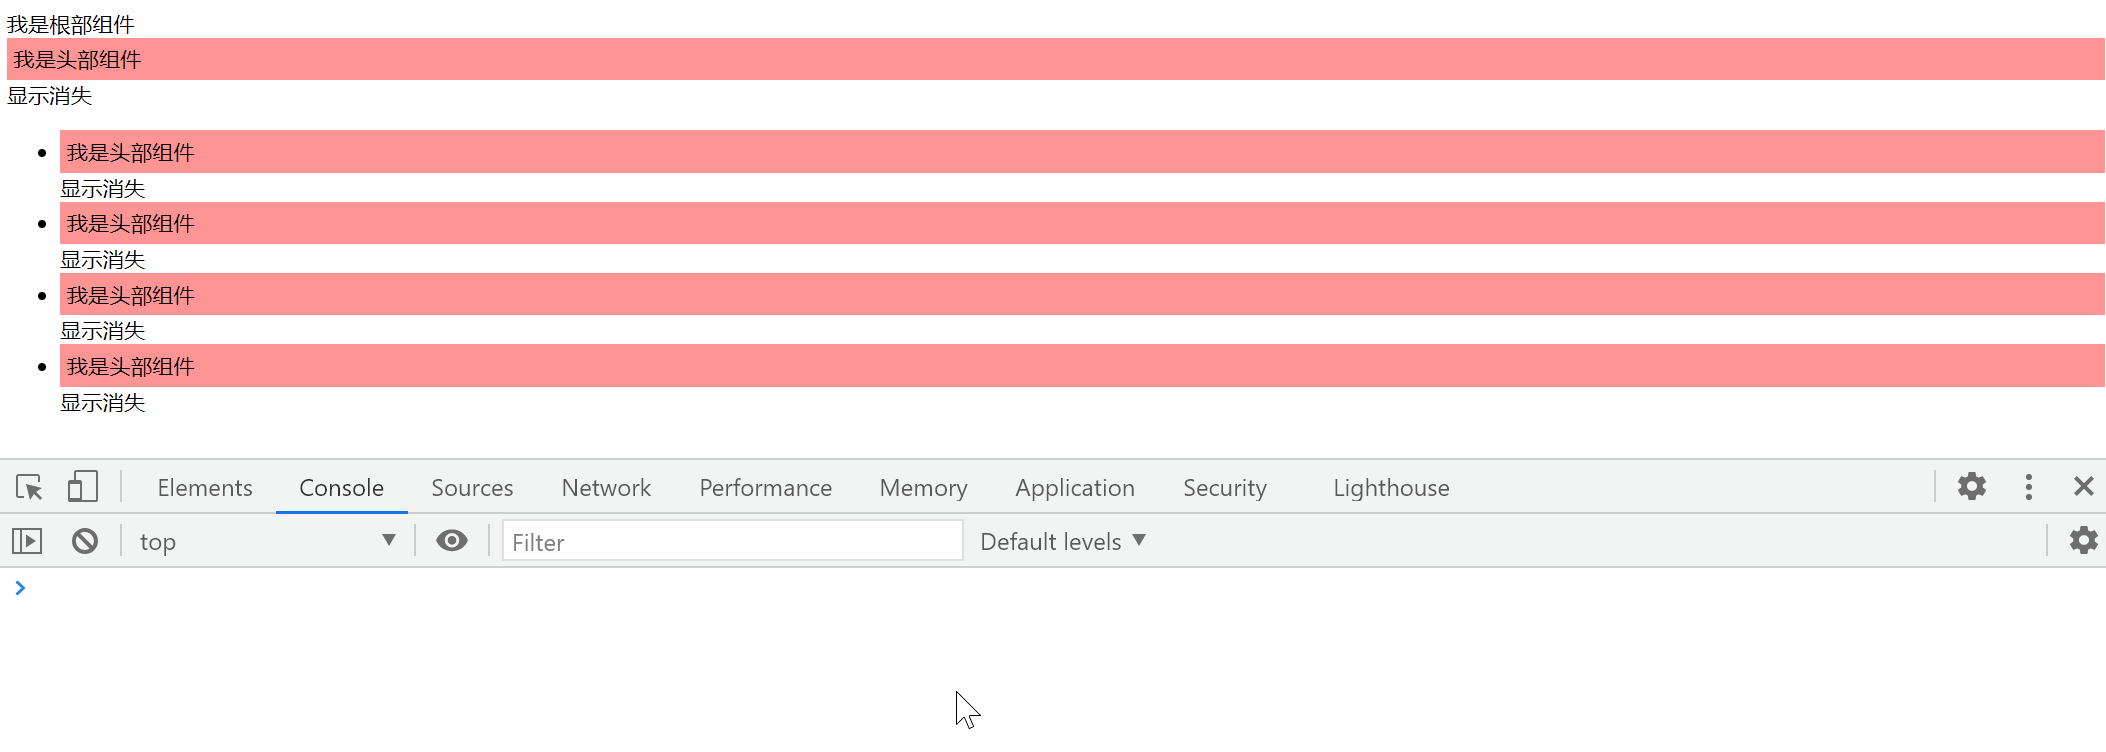Toggle the root header's 显示消失 text
Image resolution: width=2106 pixels, height=752 pixels.
click(50, 96)
